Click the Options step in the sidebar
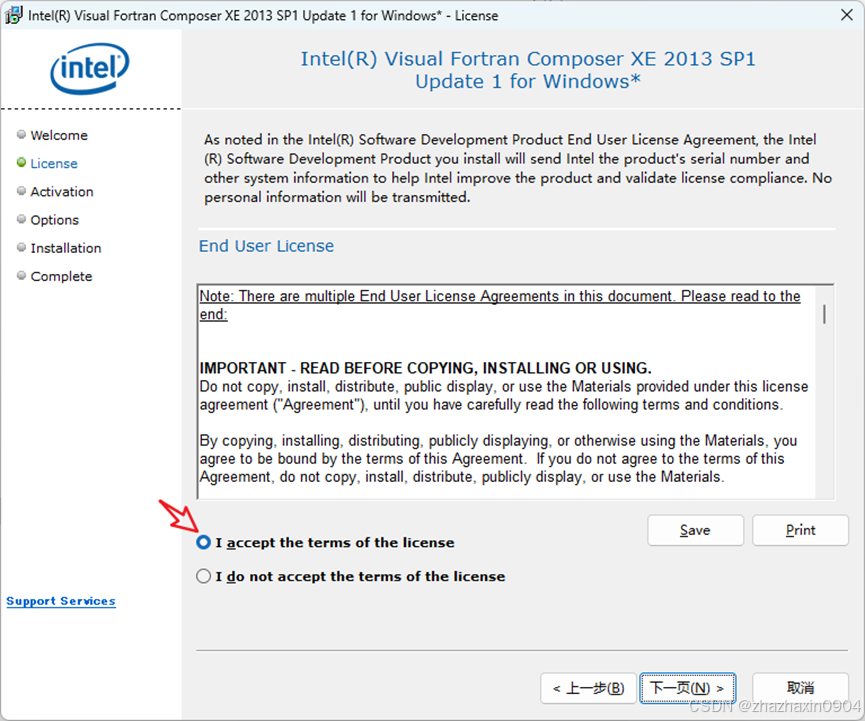 click(55, 220)
